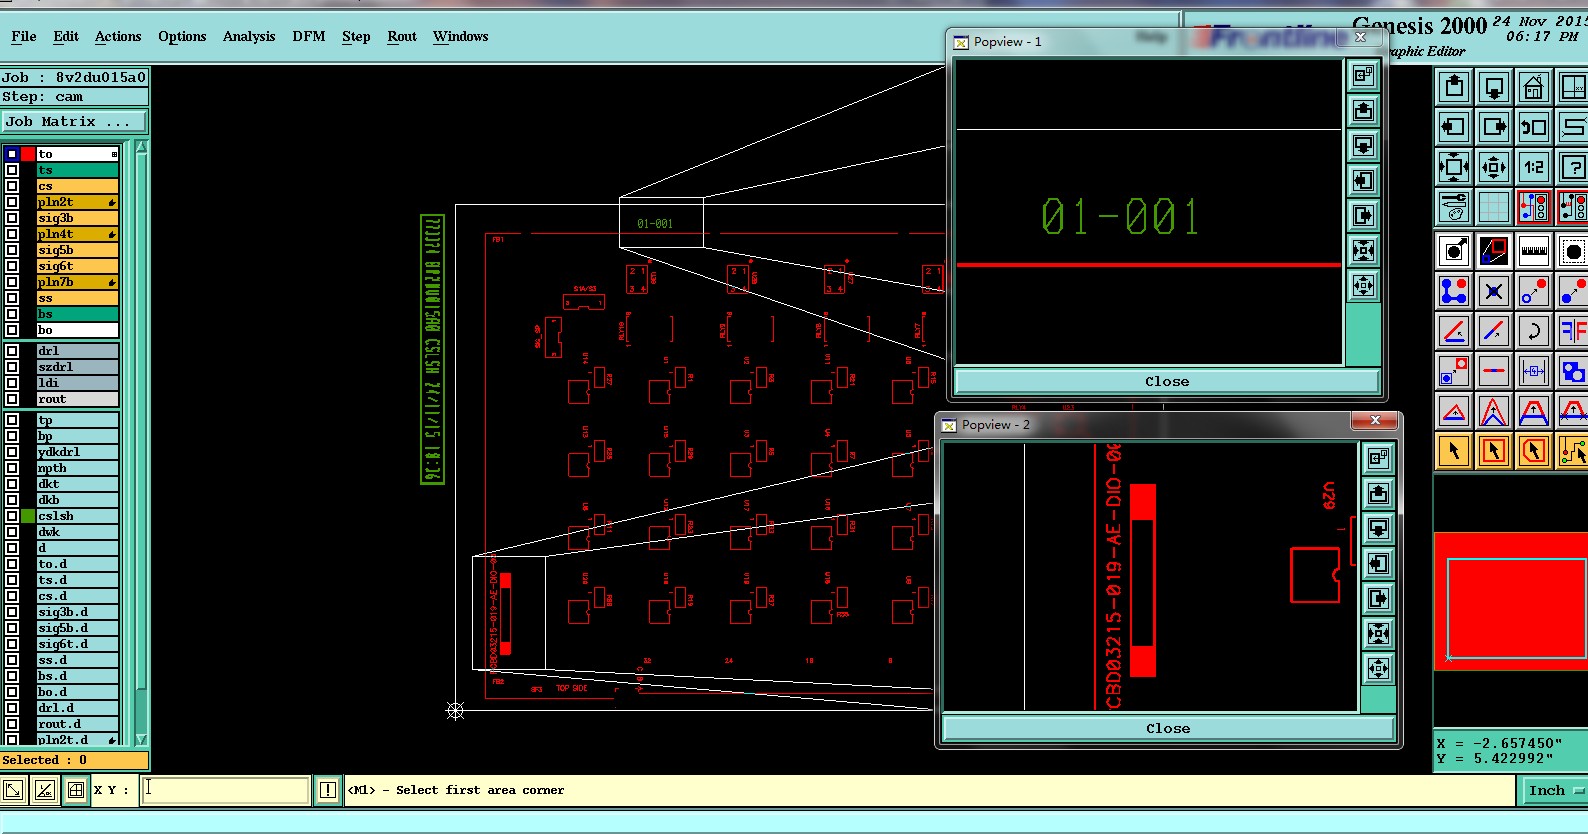Image resolution: width=1588 pixels, height=834 pixels.
Task: Click the pan up icon in Popview 1
Action: point(1363,110)
